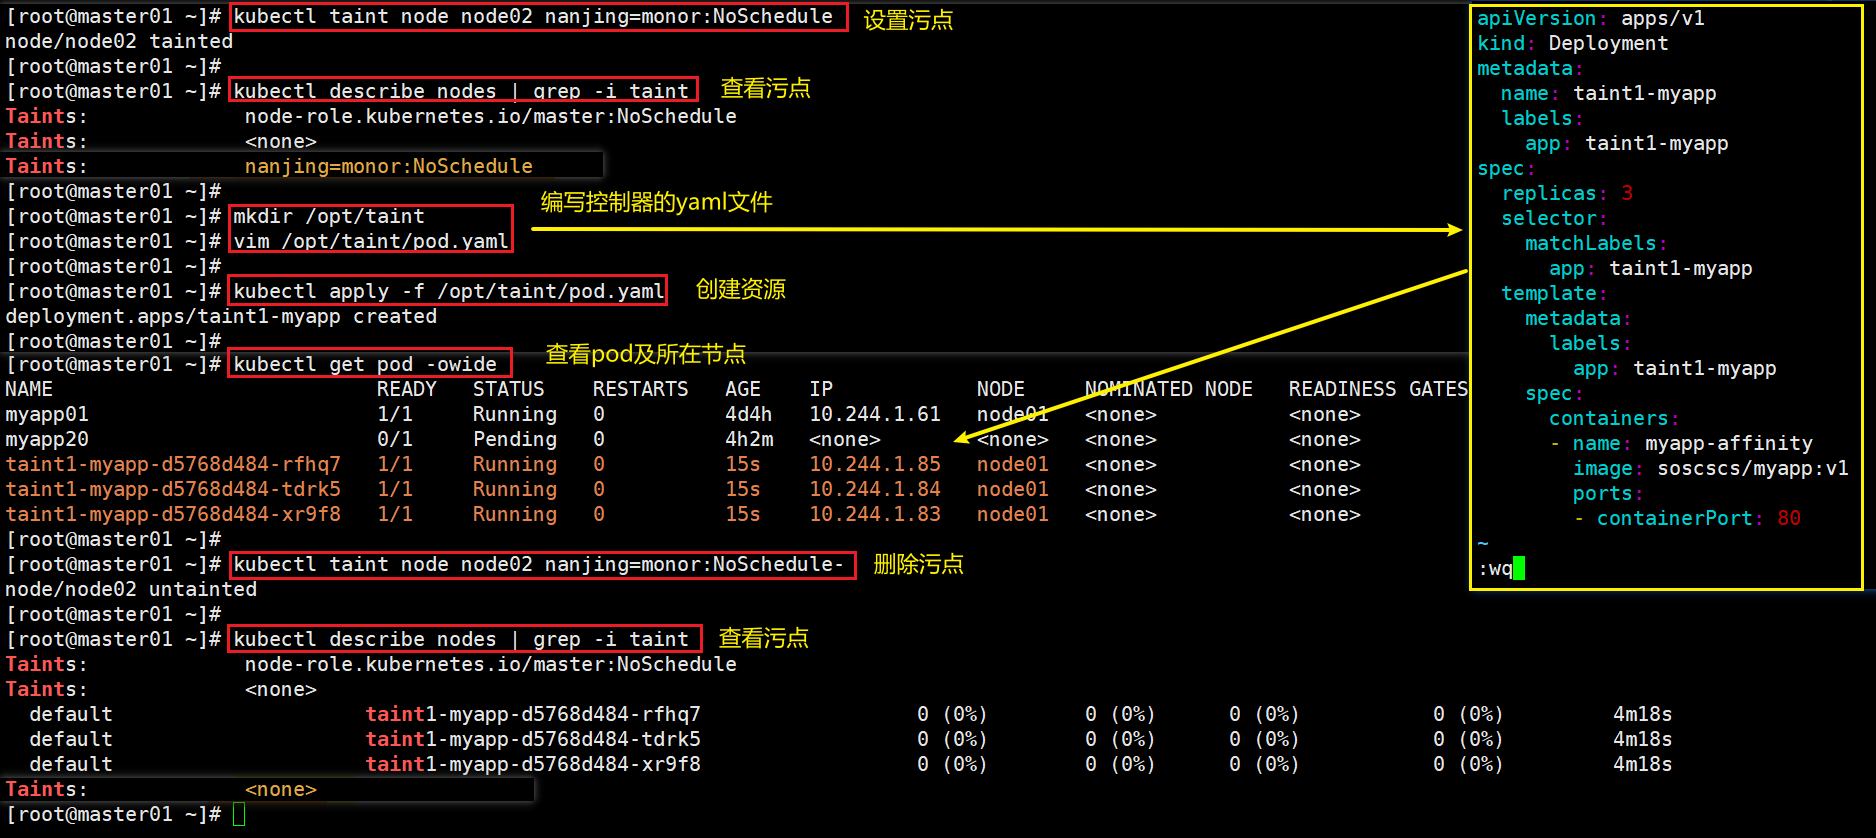Click 'deployment.apps/taint1-myapp created' output
Screen dimensions: 1876x838
tap(221, 316)
